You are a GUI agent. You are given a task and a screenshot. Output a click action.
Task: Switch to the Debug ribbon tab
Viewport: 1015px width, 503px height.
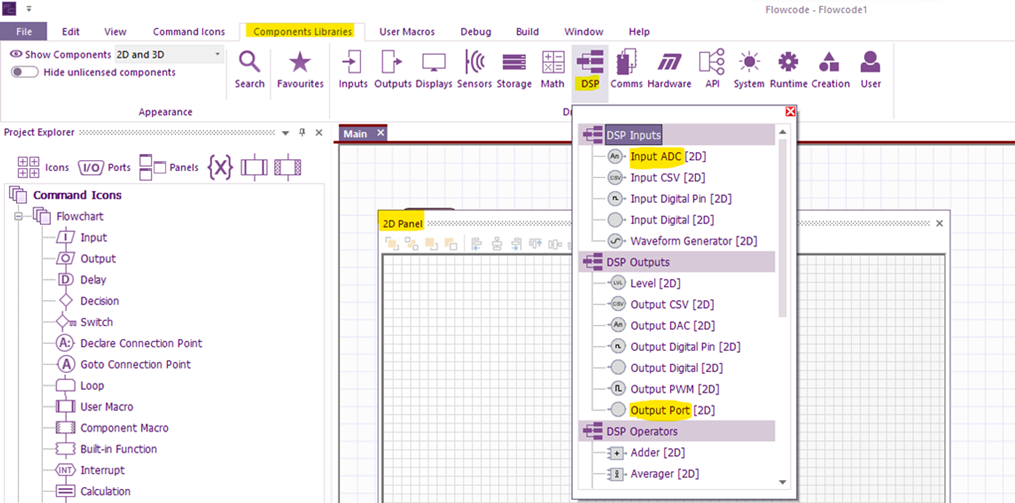[476, 31]
